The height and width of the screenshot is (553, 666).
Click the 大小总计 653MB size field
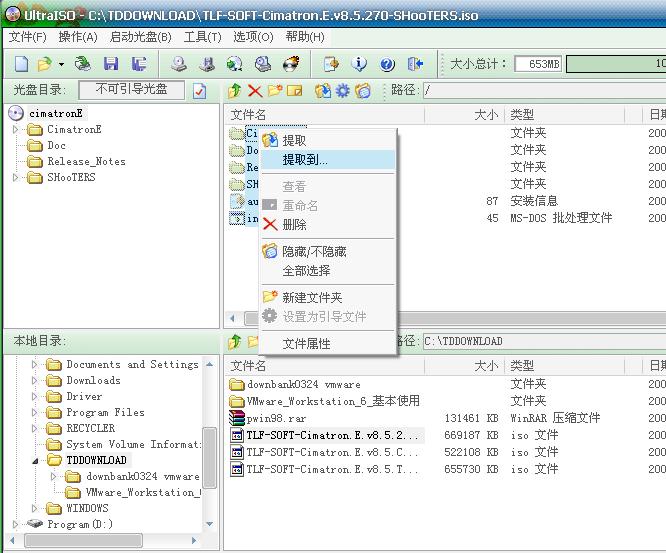point(538,64)
